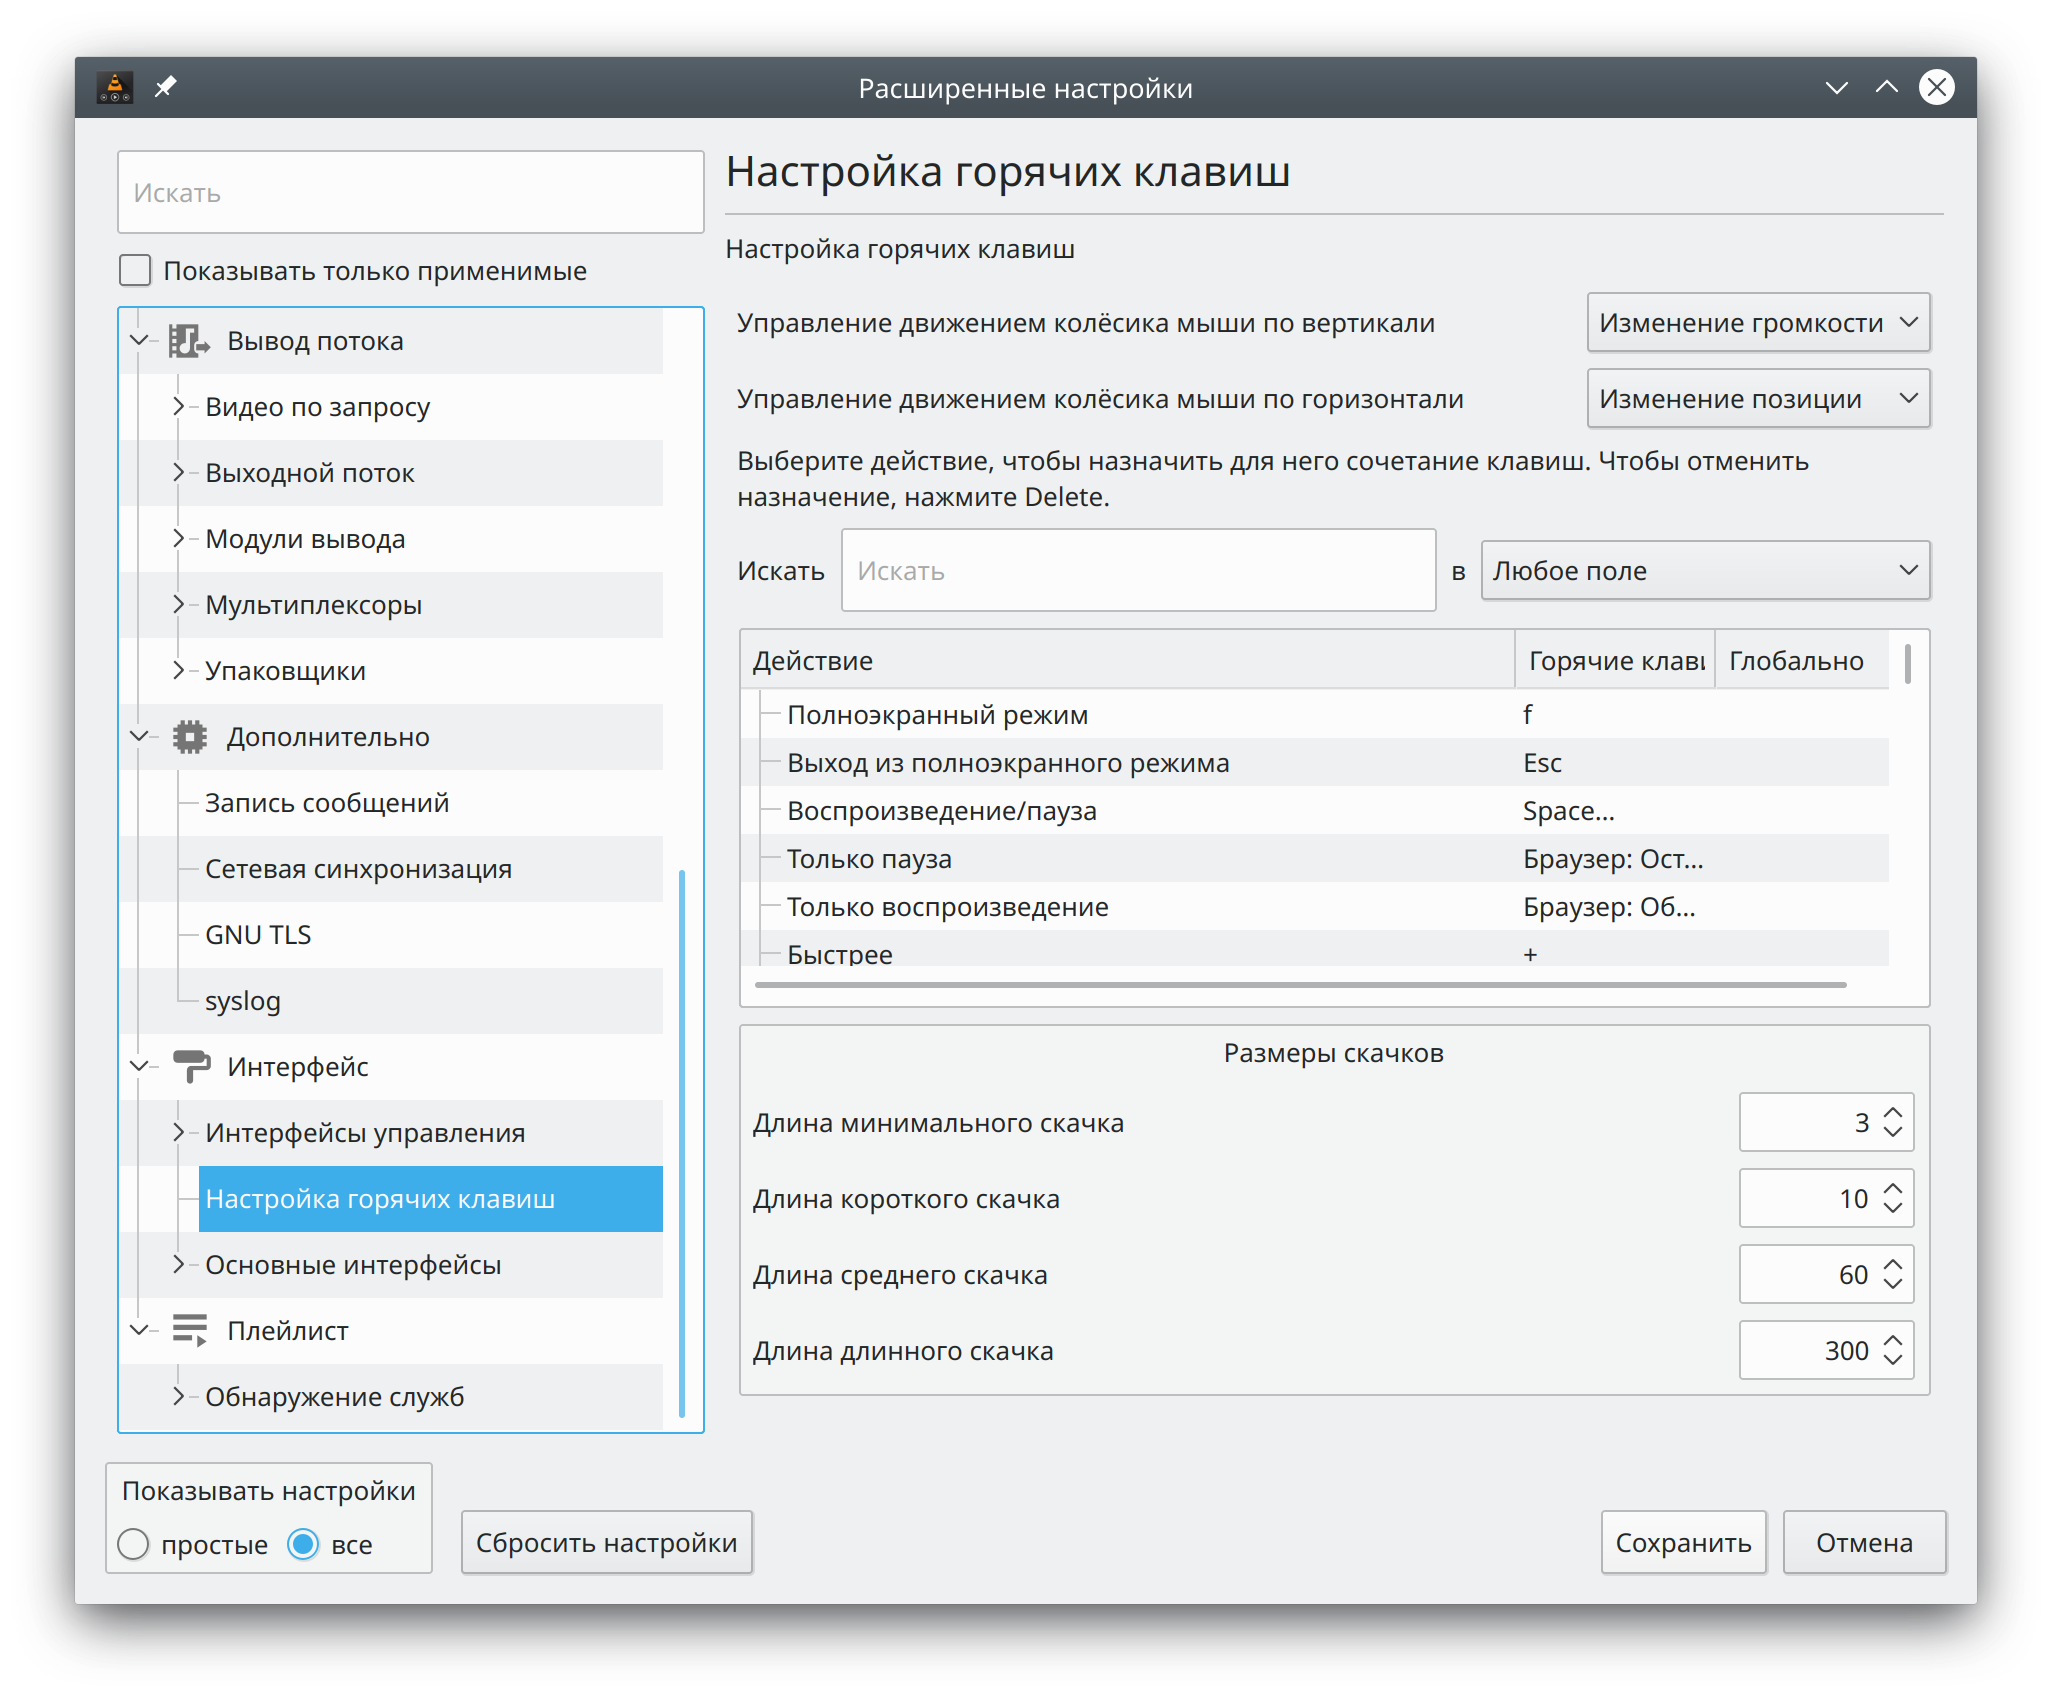
Task: Select the Только воспроизведение action row
Action: (x=1315, y=907)
